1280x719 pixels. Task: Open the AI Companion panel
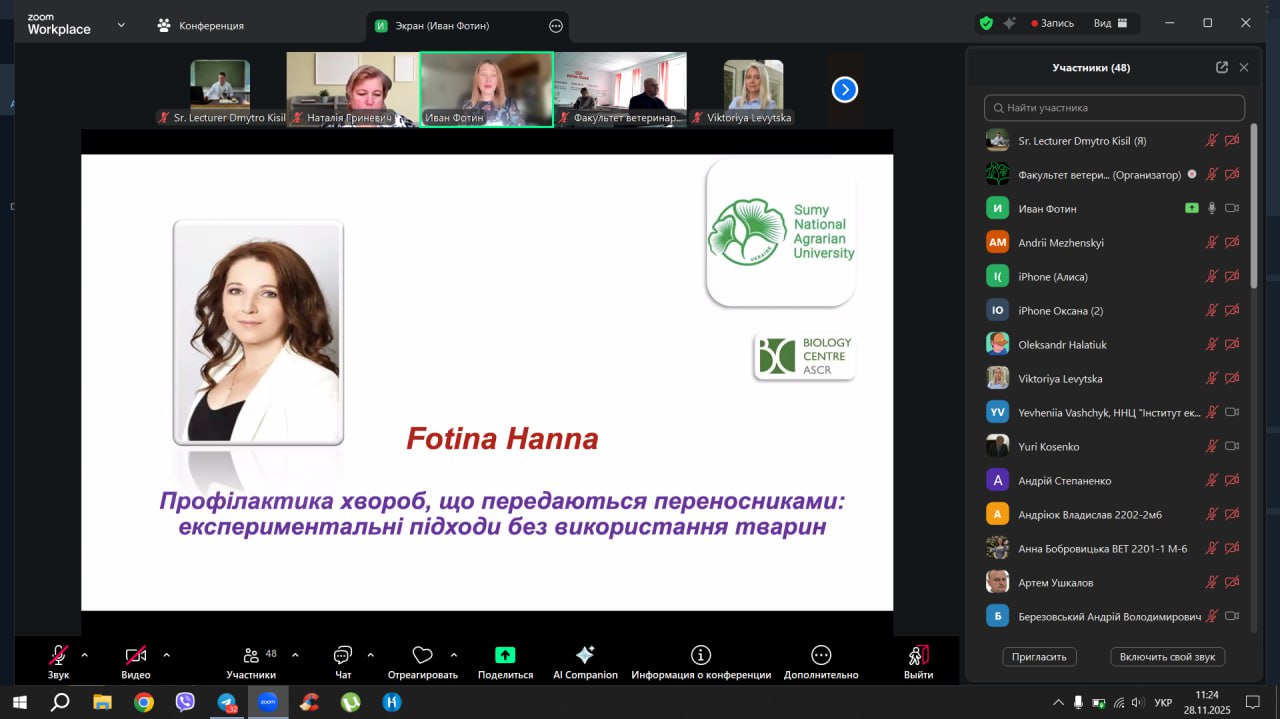tap(585, 656)
